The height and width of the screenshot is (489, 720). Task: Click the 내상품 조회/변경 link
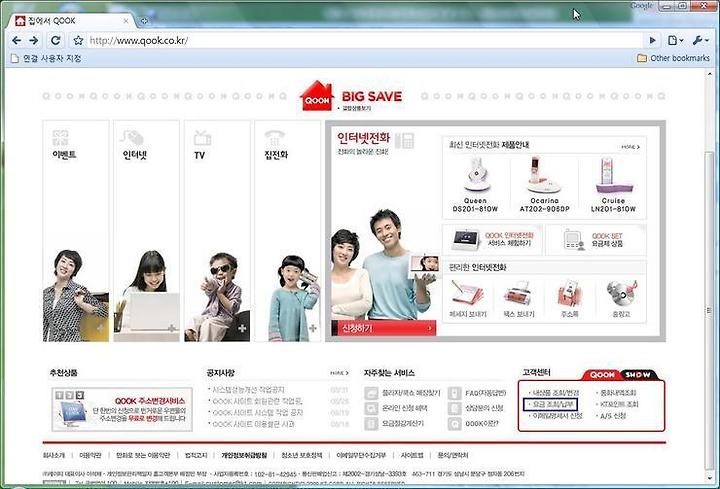coord(555,393)
